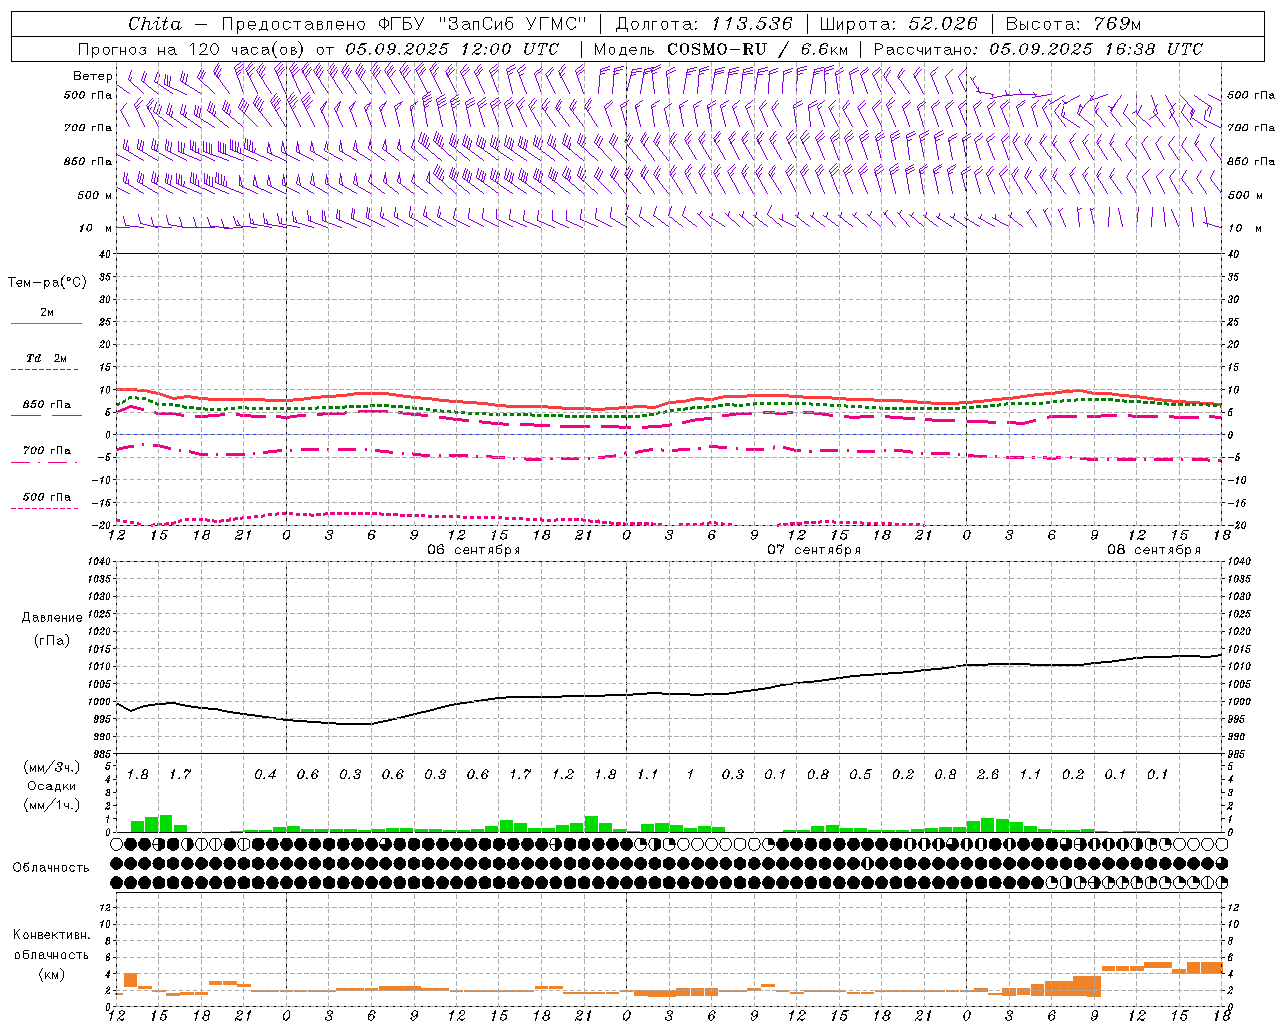The image size is (1280, 1024).
Task: Click the model label "COSMO-RU / 6.6км"
Action: [x=757, y=49]
